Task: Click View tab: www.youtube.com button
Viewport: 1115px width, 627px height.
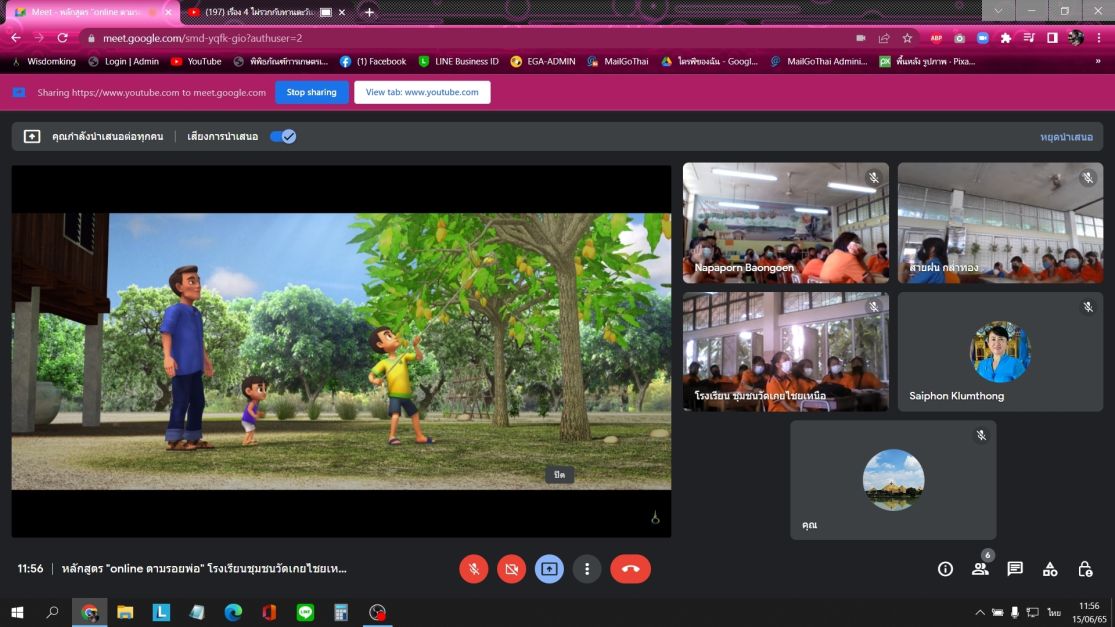Action: point(422,92)
